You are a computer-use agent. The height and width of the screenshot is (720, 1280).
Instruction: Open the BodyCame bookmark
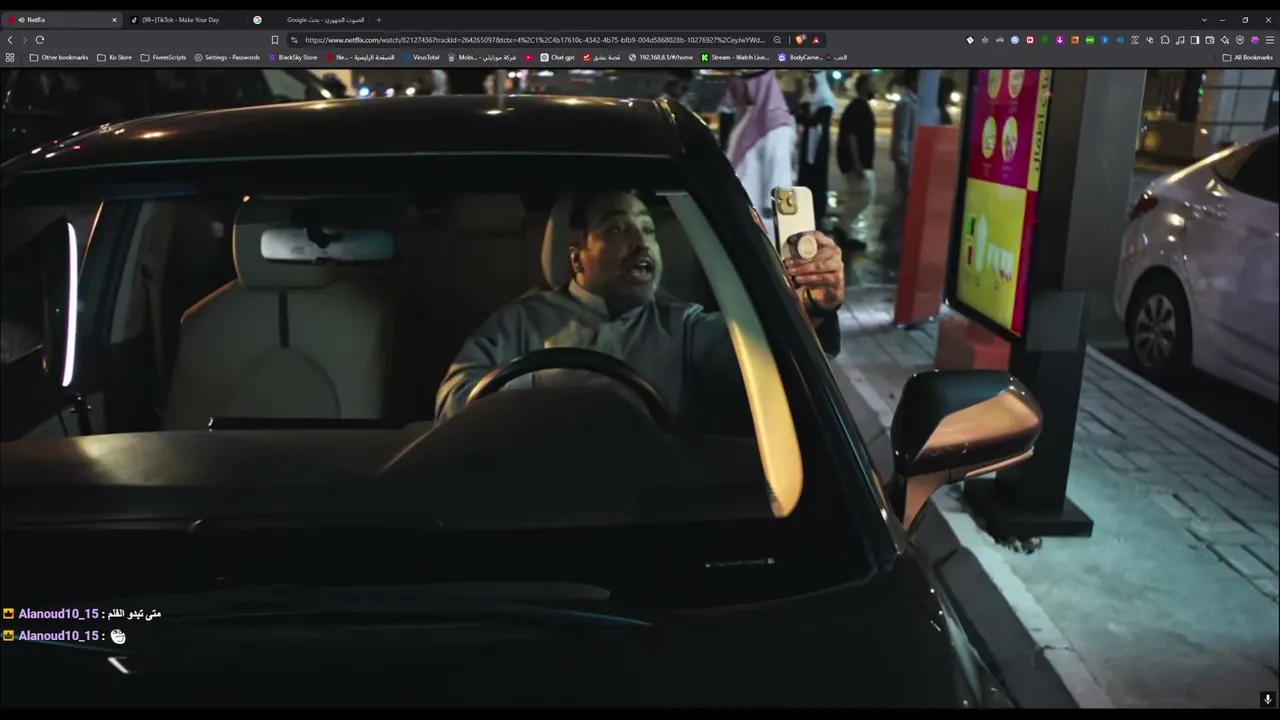pos(800,58)
